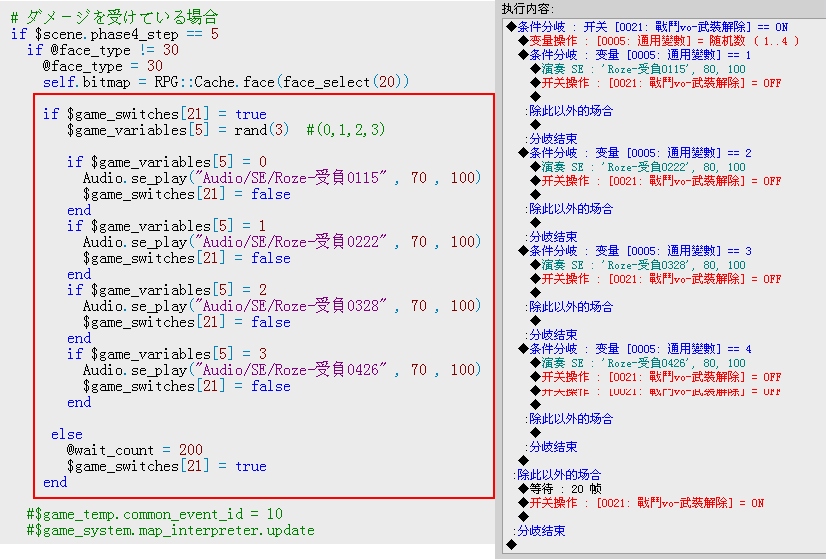
Task: Select the 开关操作 OFF row under the Roze-受負0328 SE
Action: coord(656,279)
